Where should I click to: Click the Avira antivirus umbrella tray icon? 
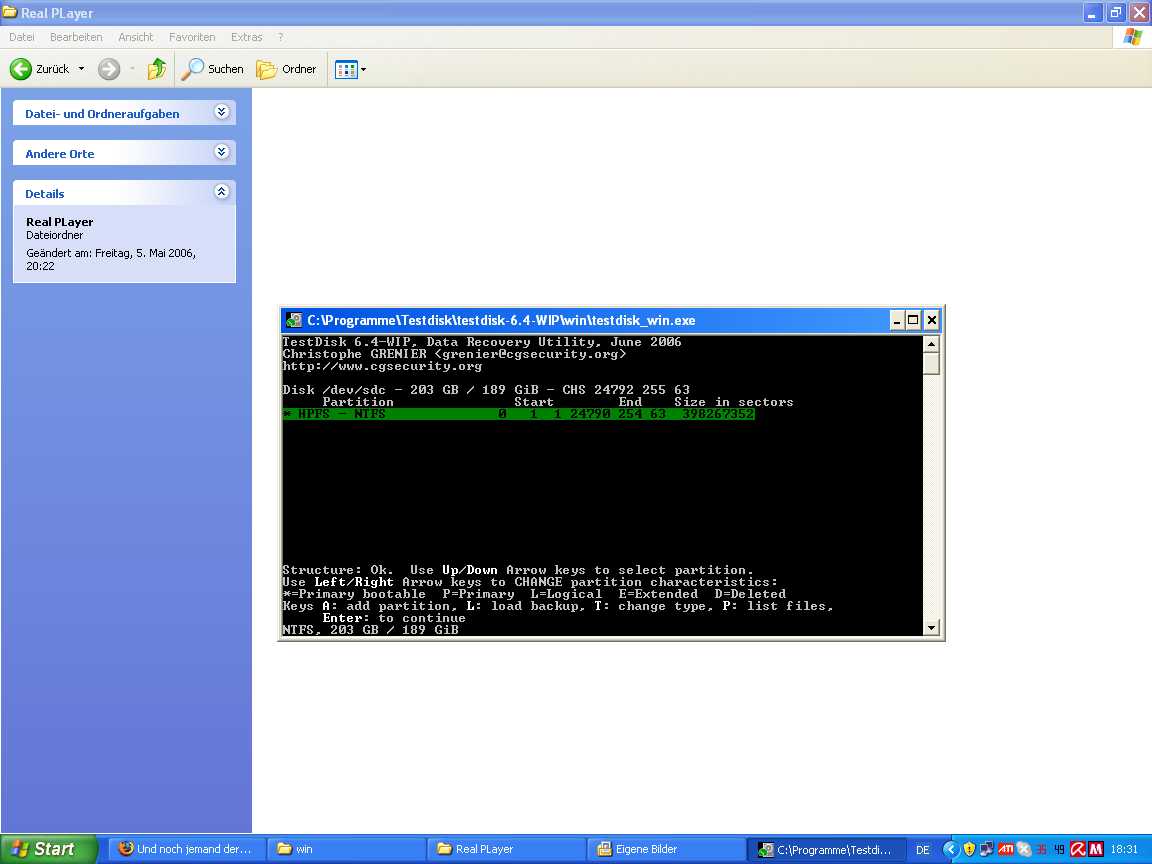(1077, 849)
